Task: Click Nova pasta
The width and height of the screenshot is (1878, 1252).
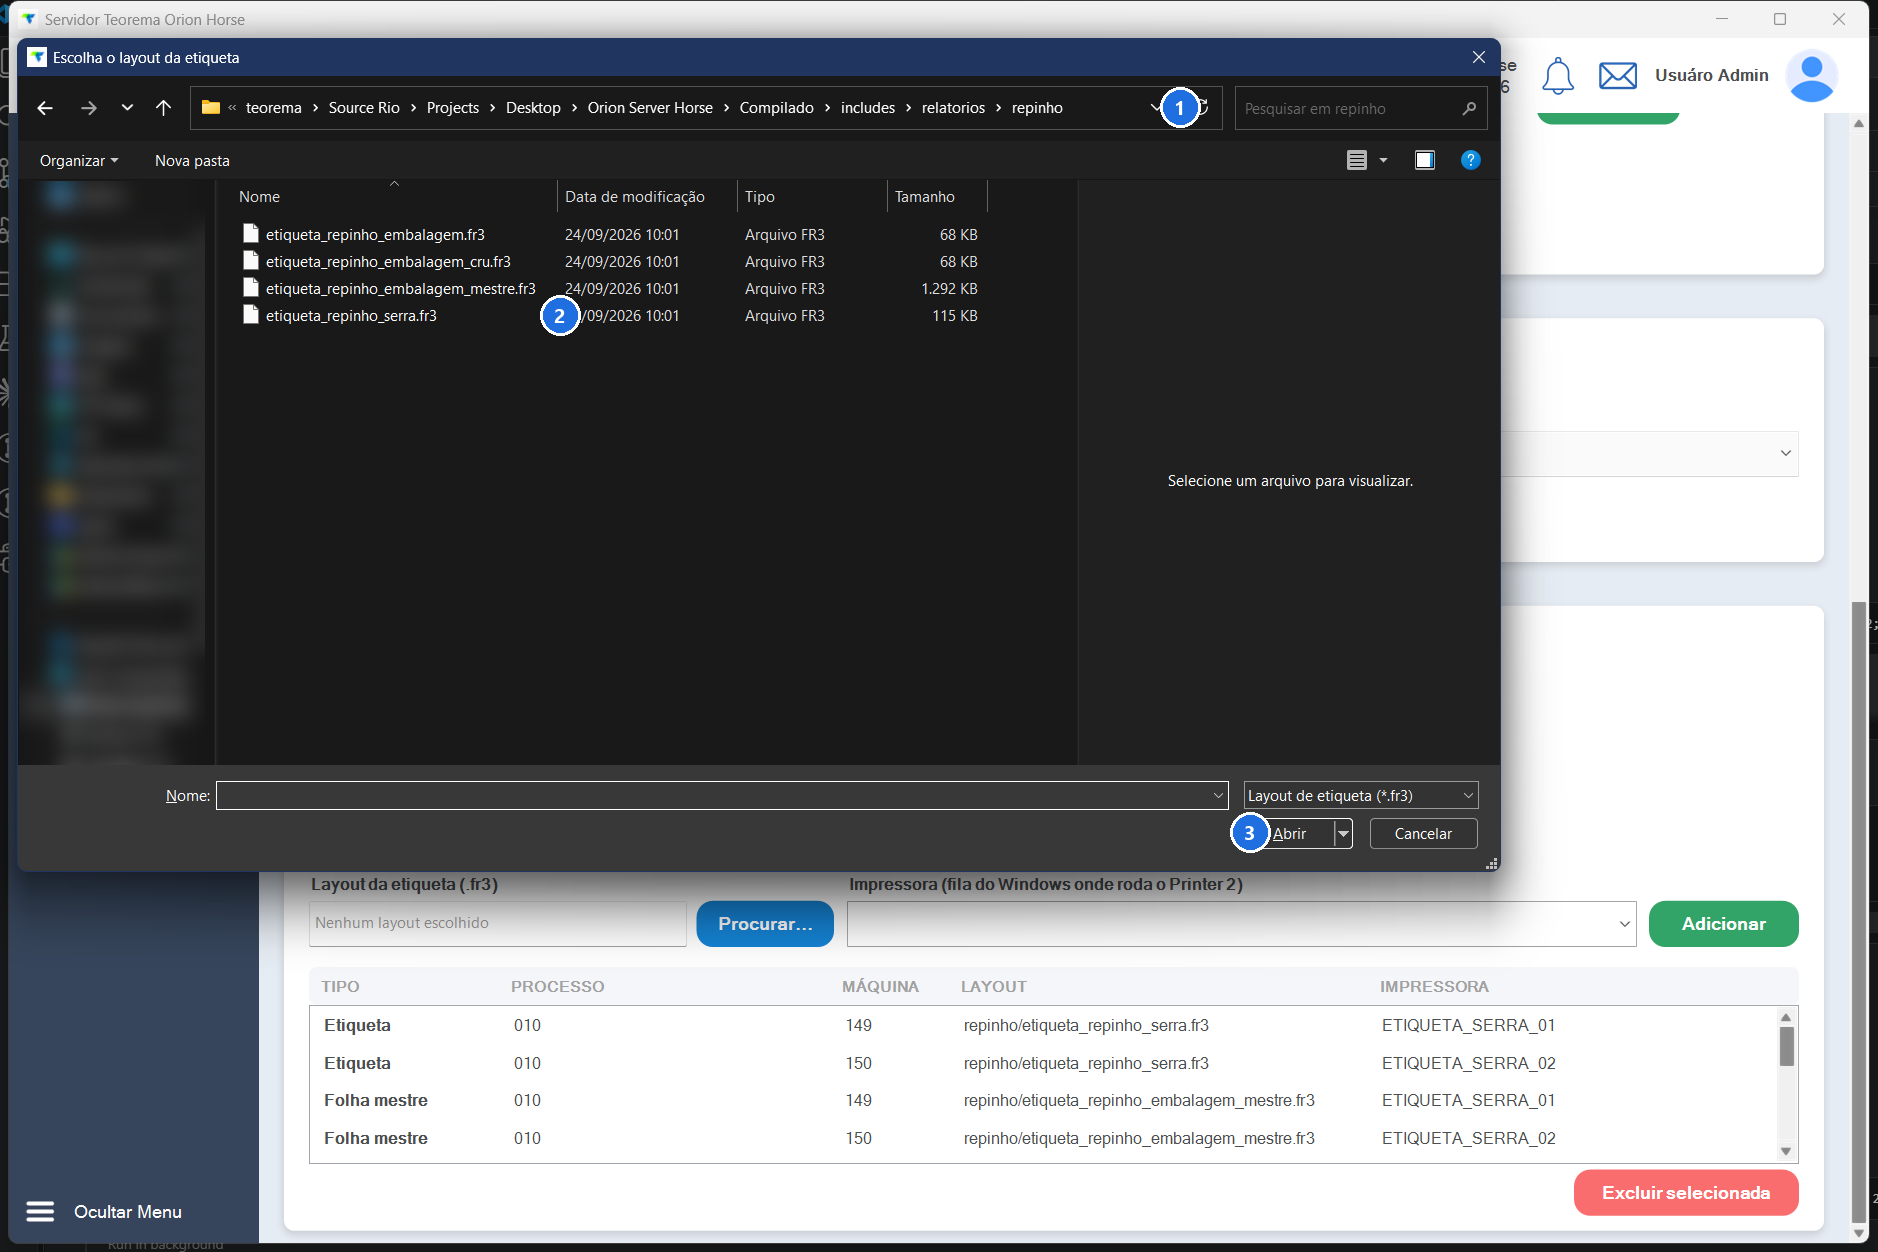Action: point(192,160)
